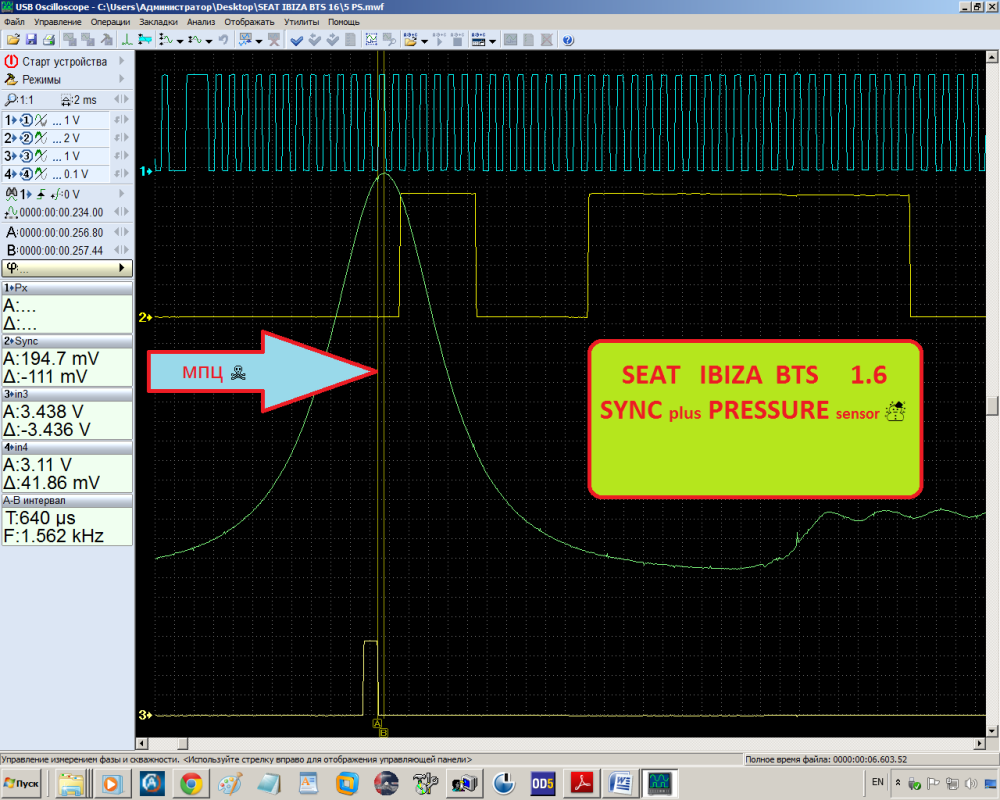1000x800 pixels.
Task: Expand the channel 3 settings arrow
Action: 127,154
